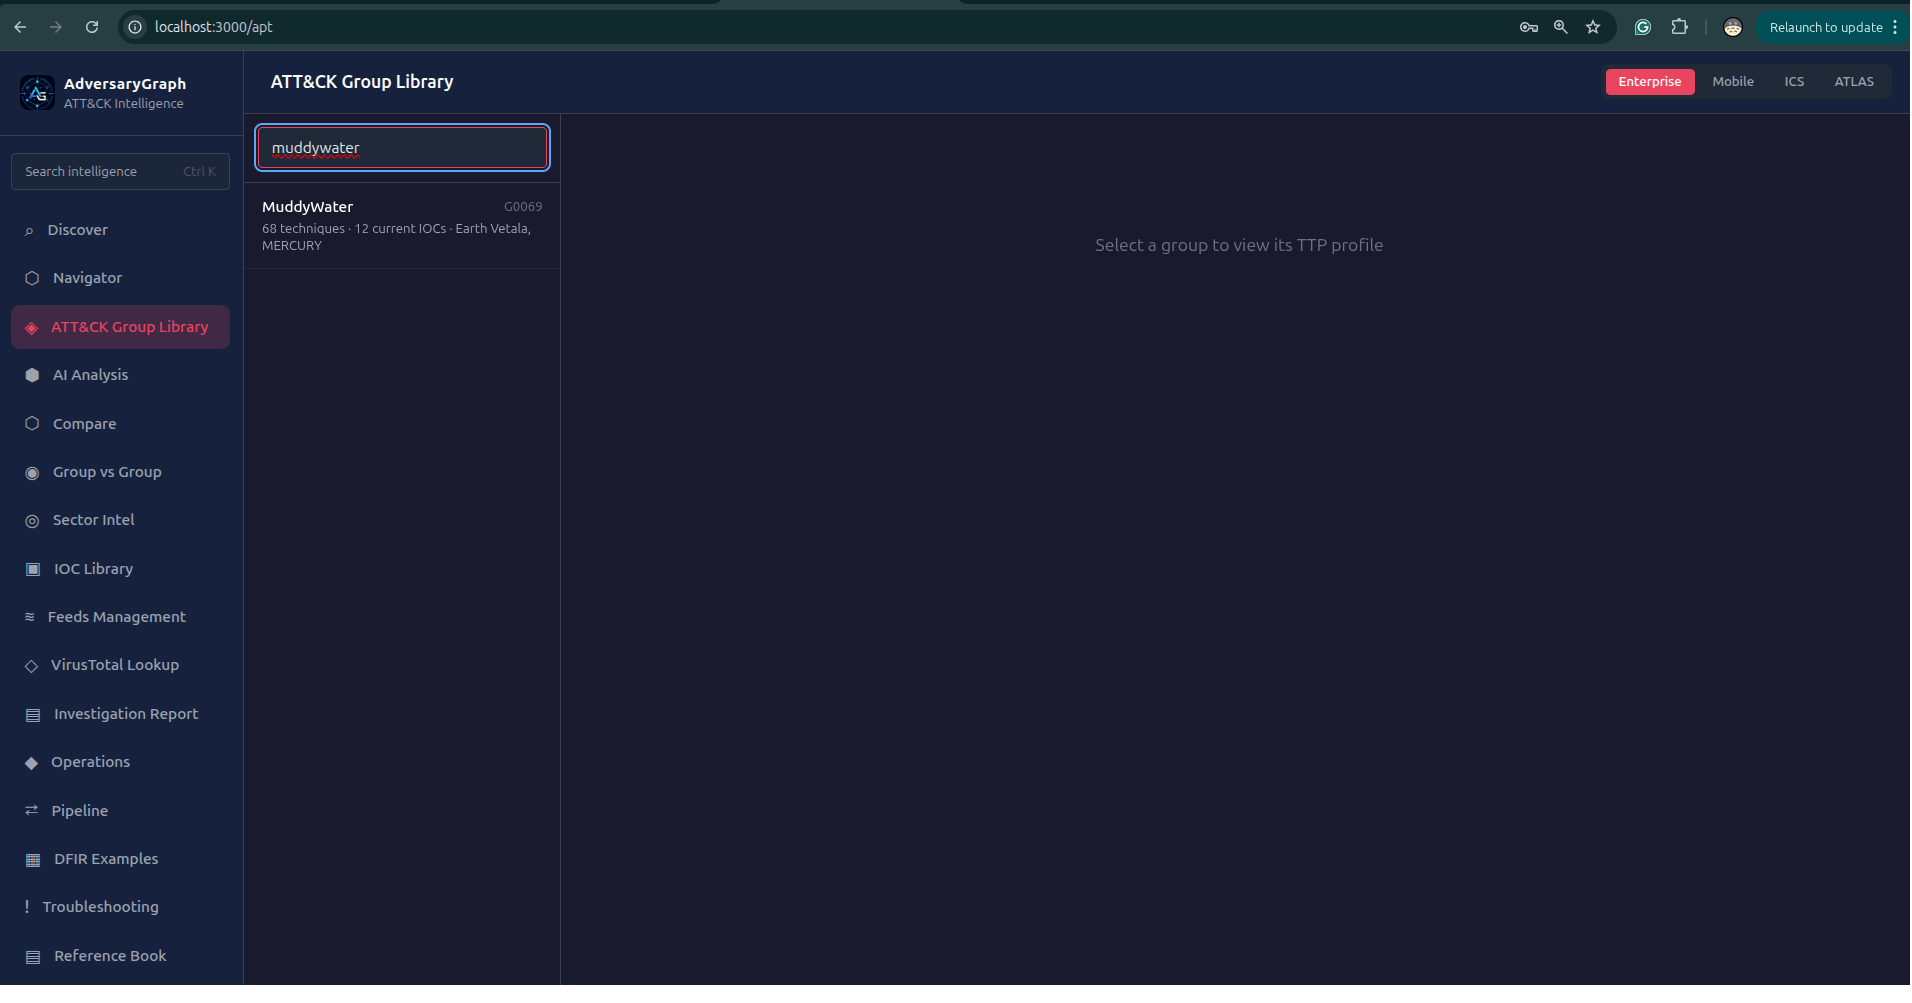Open browser menu three dots
The image size is (1912, 1003).
(1895, 27)
